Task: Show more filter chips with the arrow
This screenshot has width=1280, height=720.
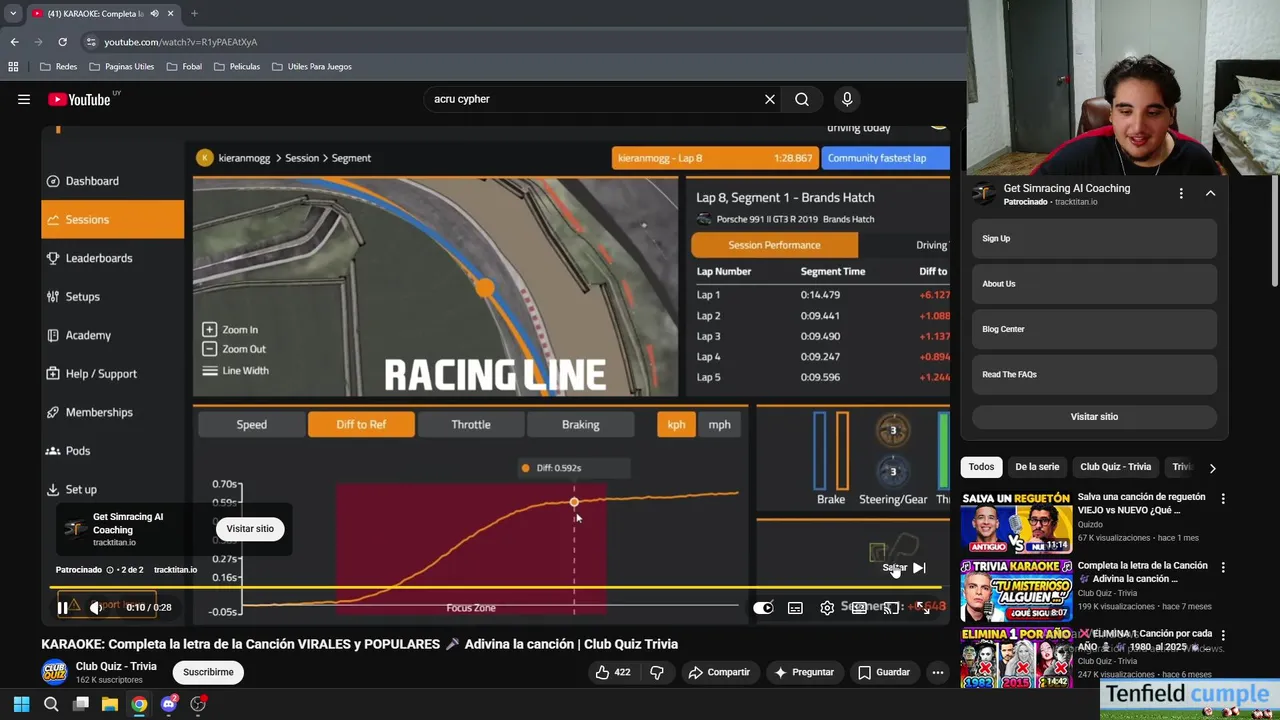Action: click(1212, 468)
